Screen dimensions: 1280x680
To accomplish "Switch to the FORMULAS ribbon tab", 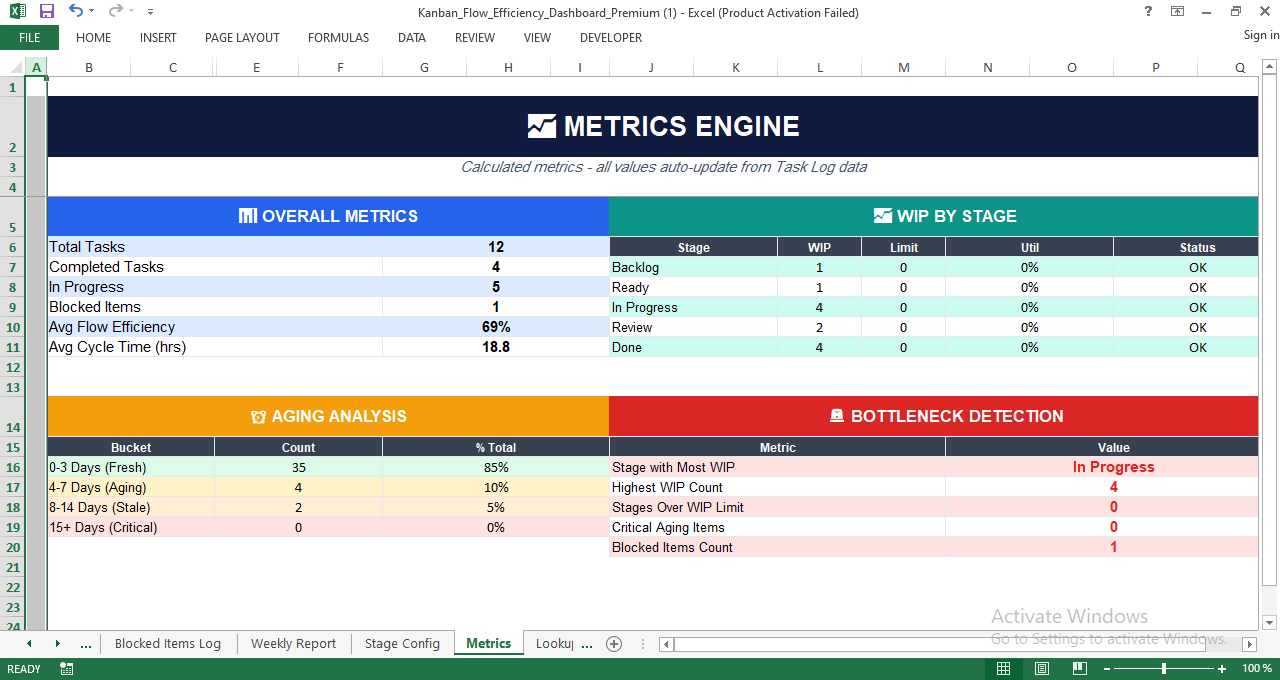I will 338,37.
